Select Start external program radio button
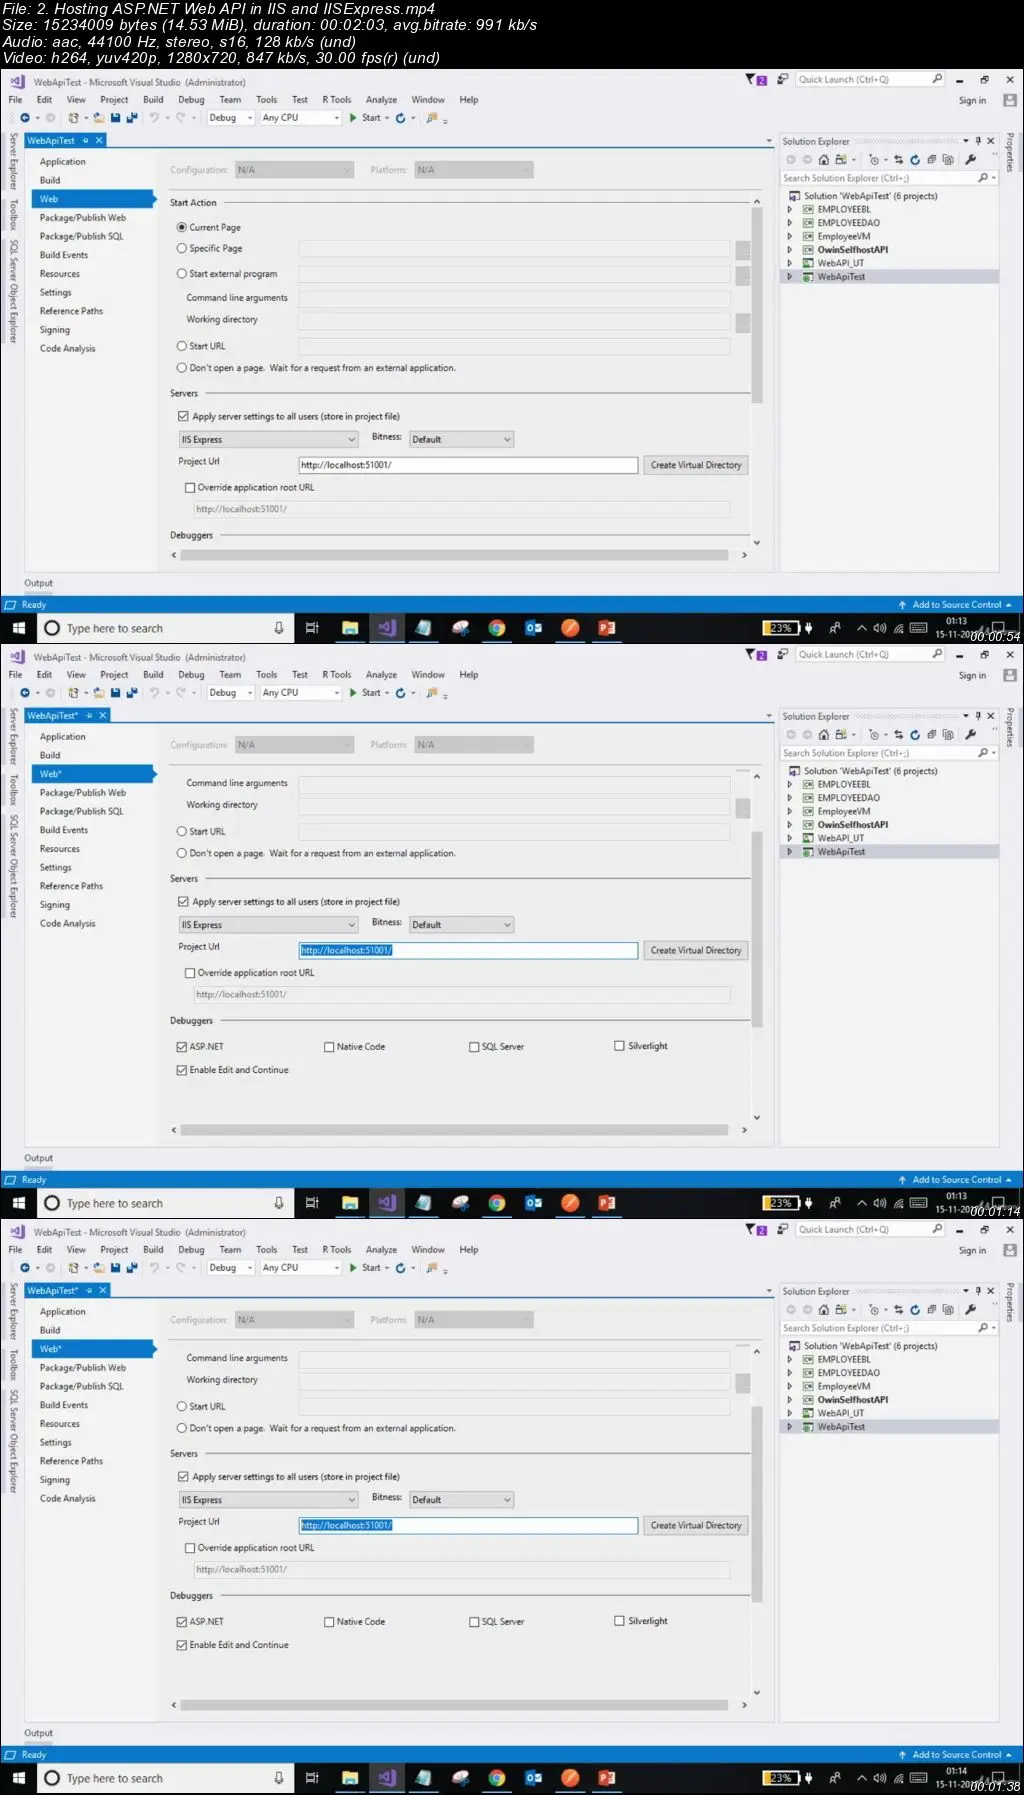Viewport: 1024px width, 1795px height. pos(182,273)
